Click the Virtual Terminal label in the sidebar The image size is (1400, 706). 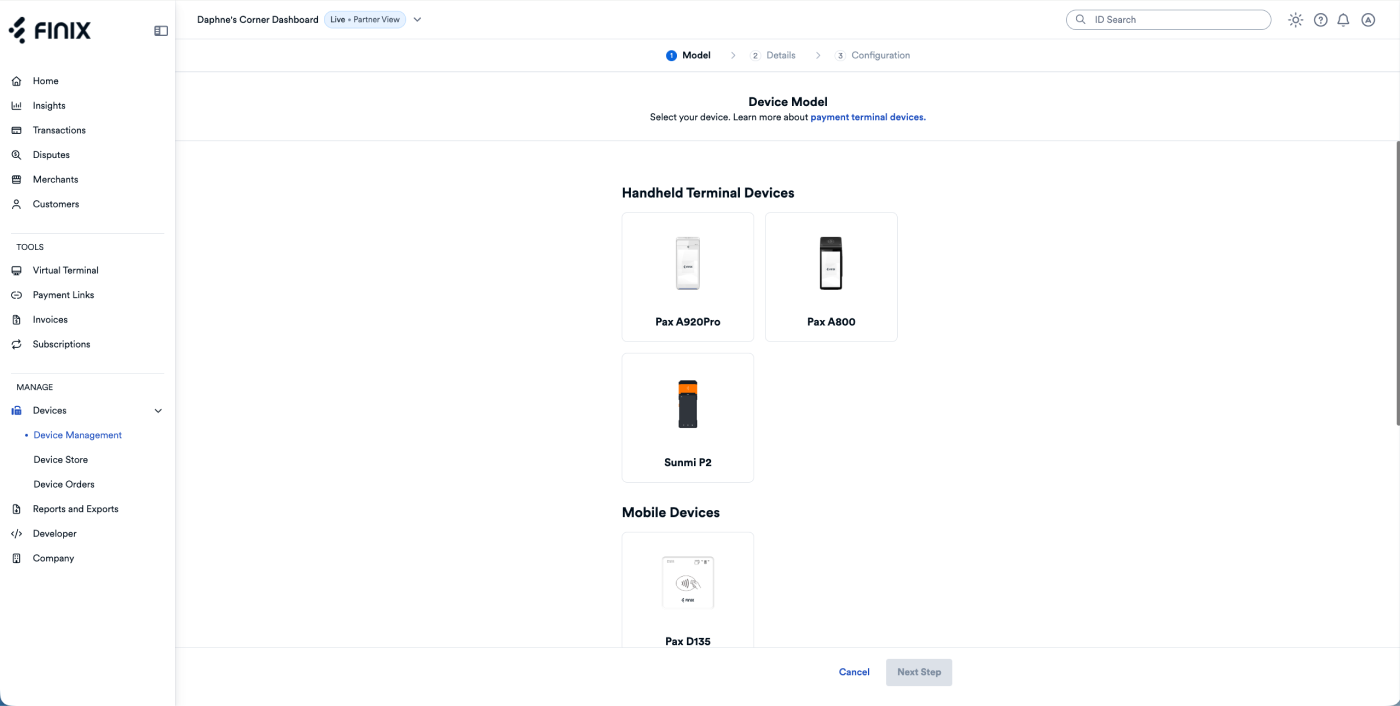[x=66, y=271]
